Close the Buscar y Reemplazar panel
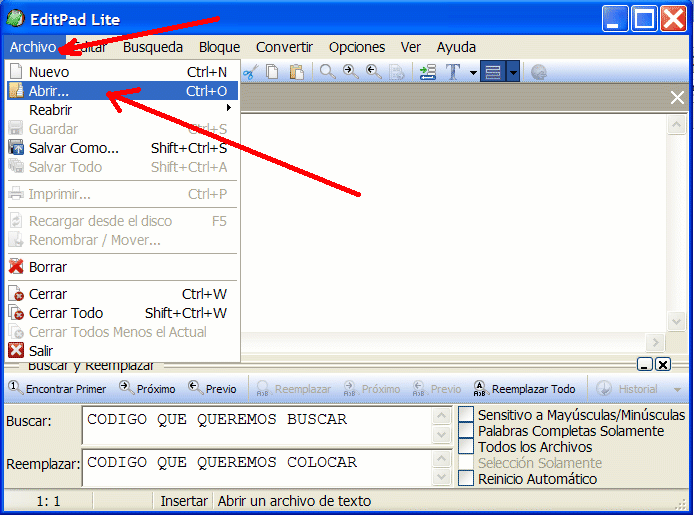This screenshot has height=515, width=694. pyautogui.click(x=663, y=365)
